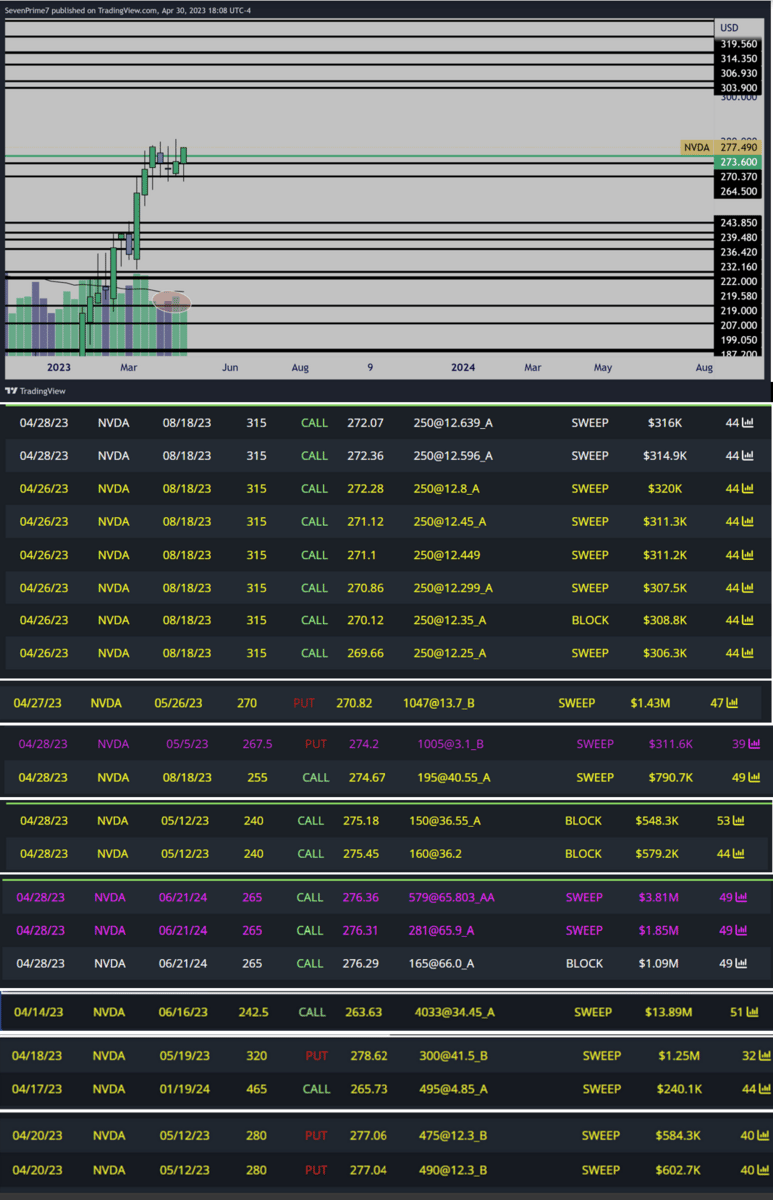Click the 150@36.55_A trade detail

445,821
